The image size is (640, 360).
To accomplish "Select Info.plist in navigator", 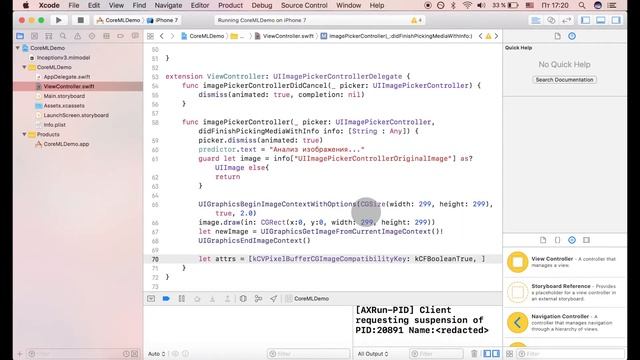I will 54,125.
